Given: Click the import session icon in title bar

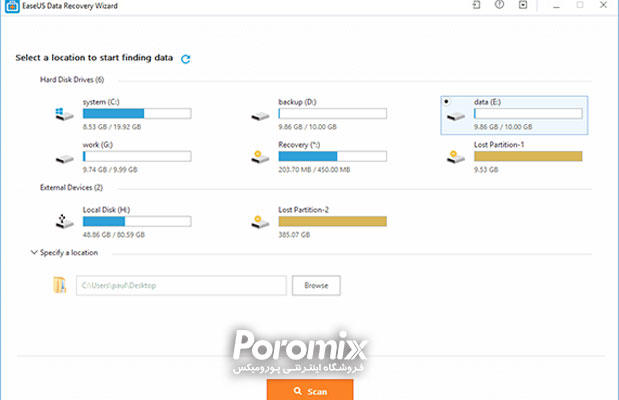Looking at the screenshot, I should pos(476,6).
